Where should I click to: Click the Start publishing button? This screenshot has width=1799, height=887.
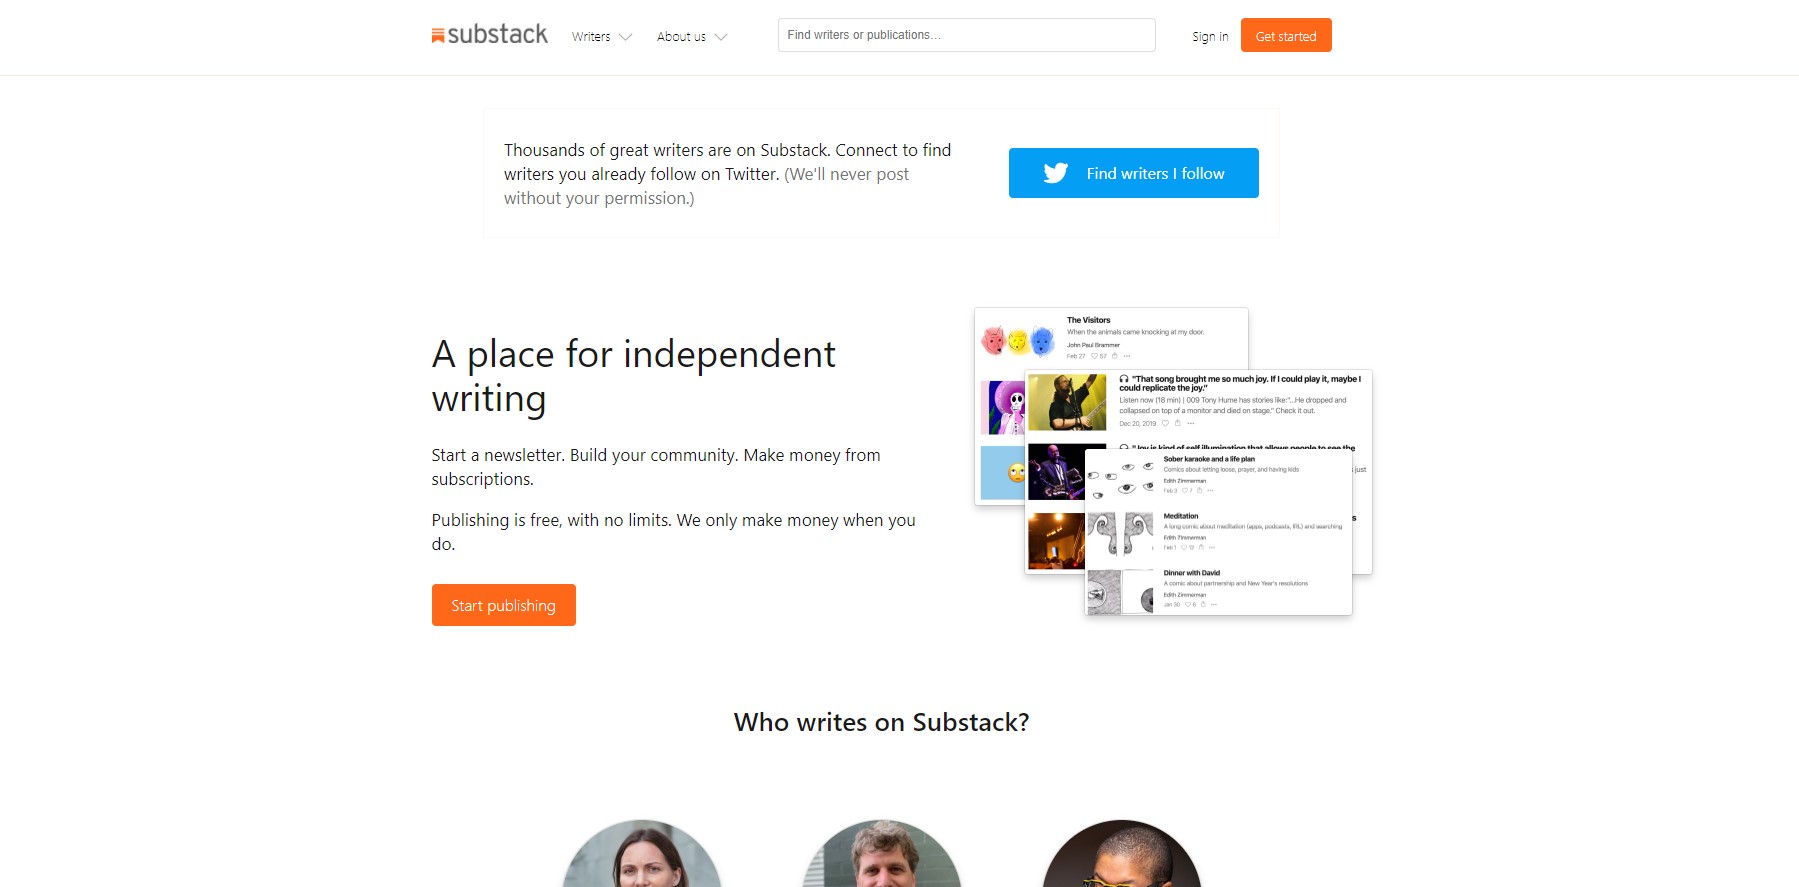pyautogui.click(x=504, y=605)
